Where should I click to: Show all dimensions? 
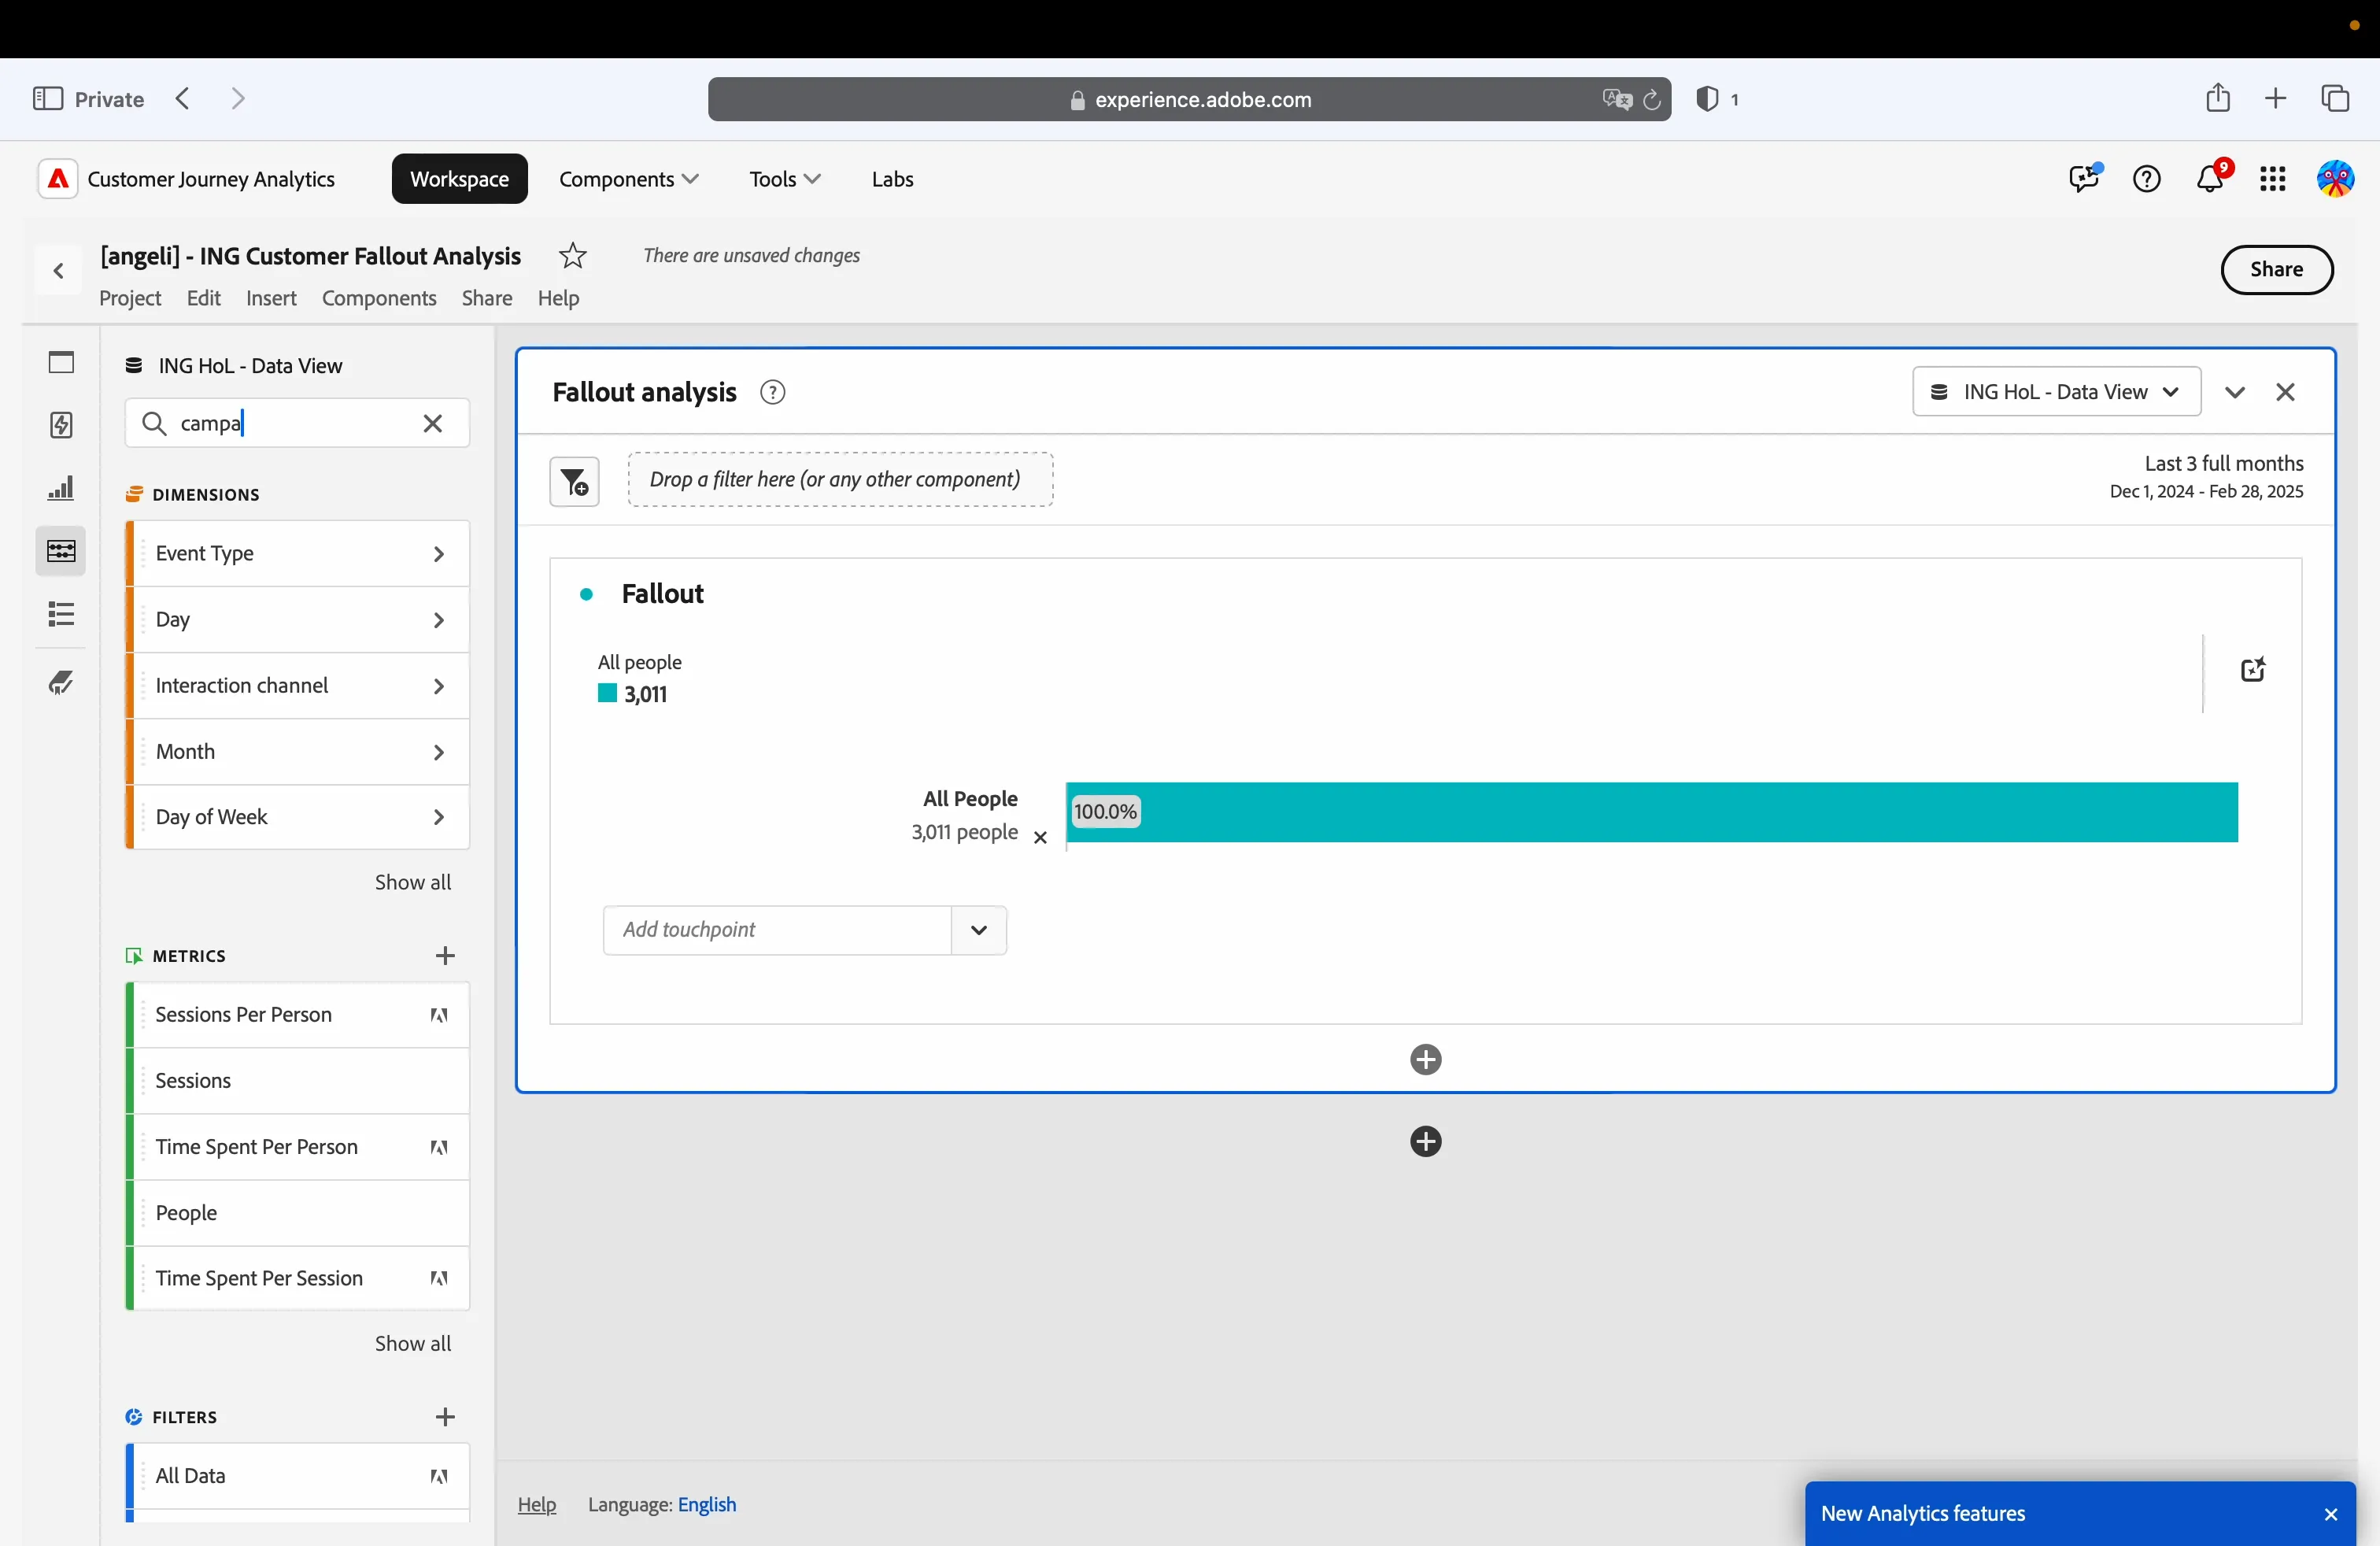pyautogui.click(x=412, y=882)
